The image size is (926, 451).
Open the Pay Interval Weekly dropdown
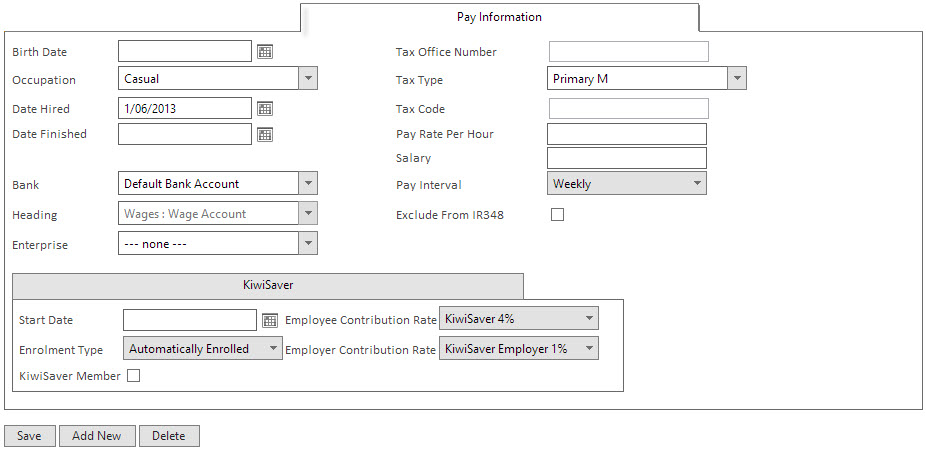click(627, 184)
